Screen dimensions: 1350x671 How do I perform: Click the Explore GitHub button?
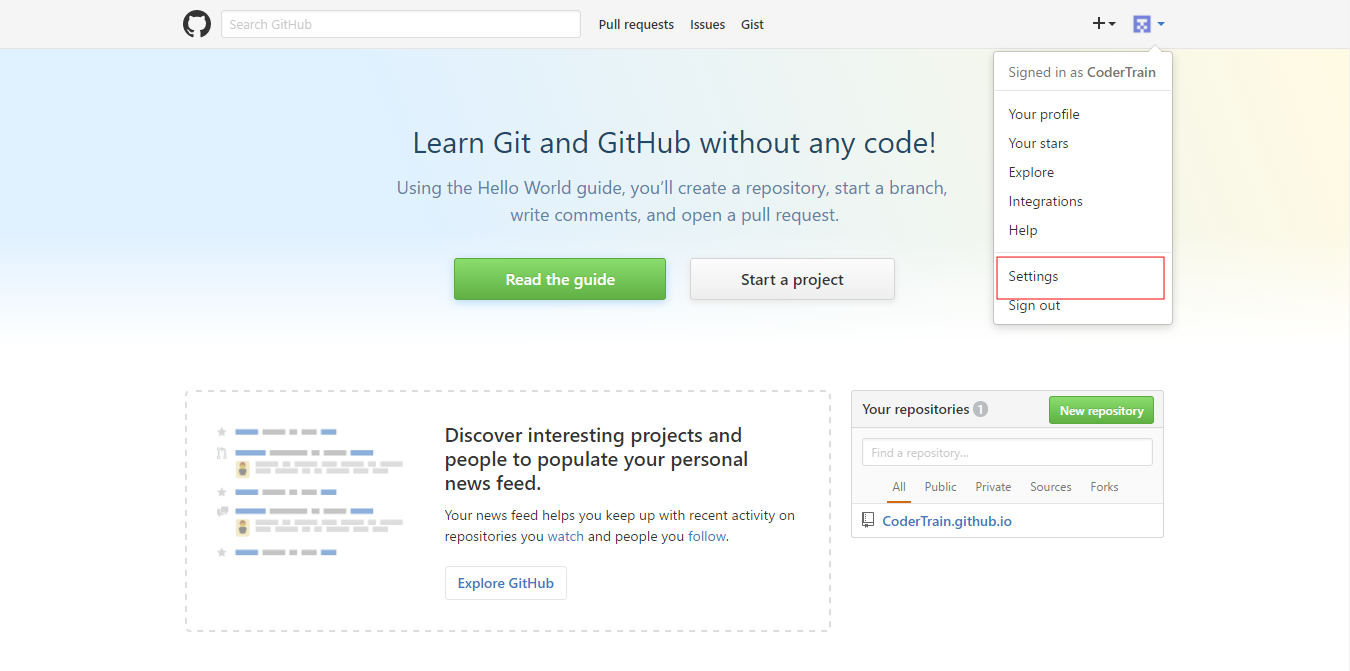pos(505,583)
